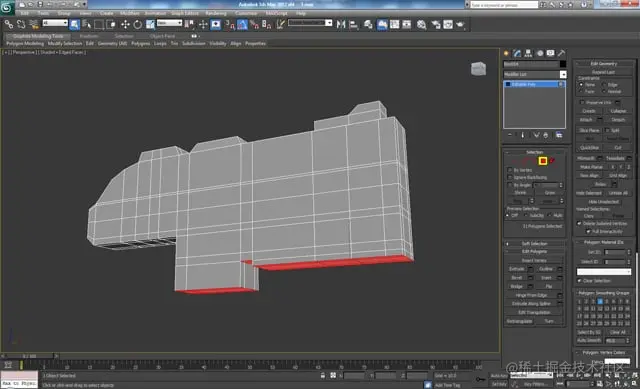Collapse the Selection rollout
The width and height of the screenshot is (640, 389).
click(534, 152)
